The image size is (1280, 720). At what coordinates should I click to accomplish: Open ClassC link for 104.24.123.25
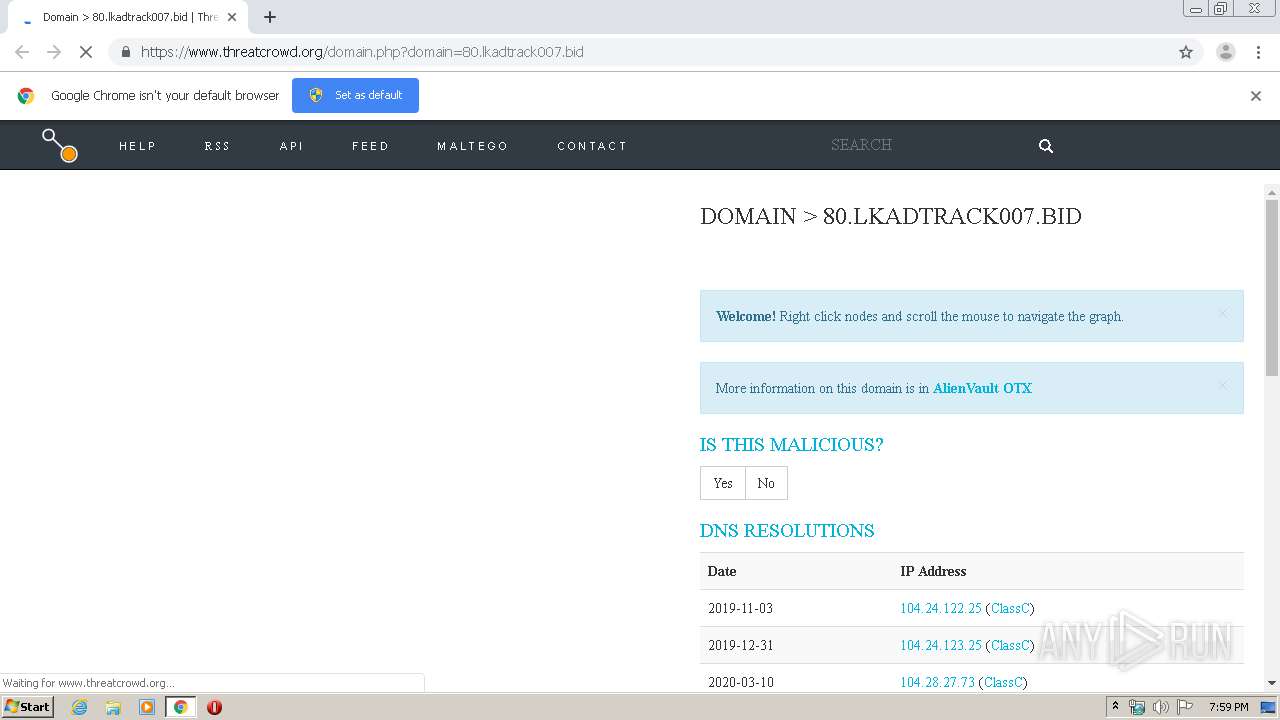tap(1010, 645)
